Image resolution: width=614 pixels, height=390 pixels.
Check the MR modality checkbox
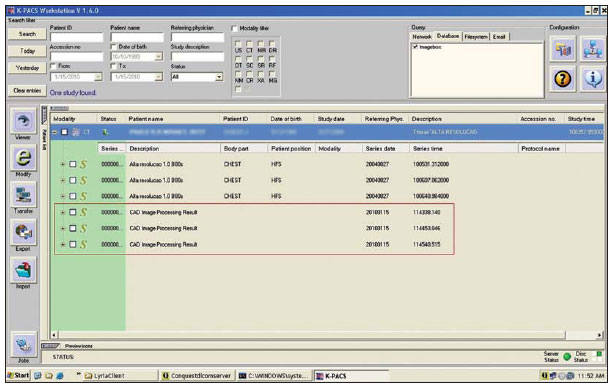point(260,44)
